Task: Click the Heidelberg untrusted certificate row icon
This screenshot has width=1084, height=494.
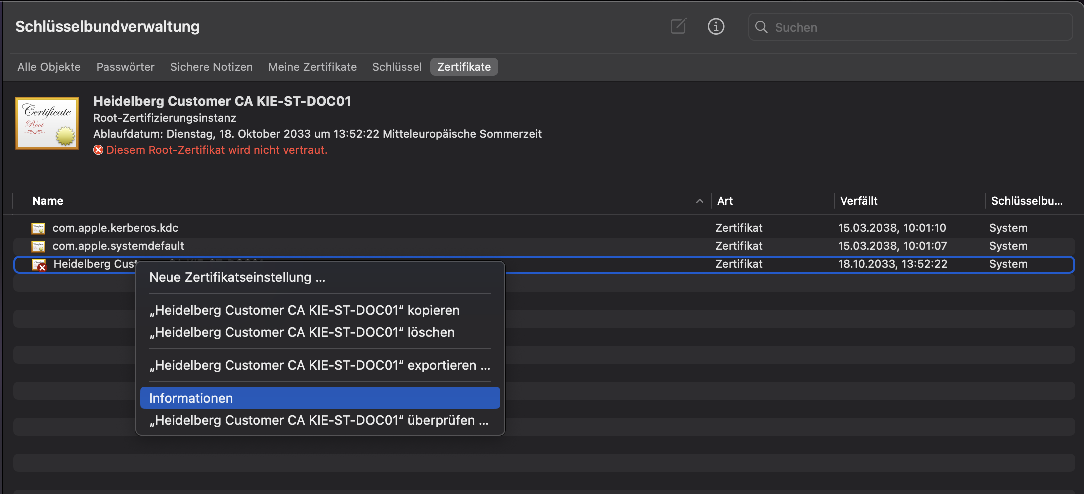Action: click(x=39, y=265)
